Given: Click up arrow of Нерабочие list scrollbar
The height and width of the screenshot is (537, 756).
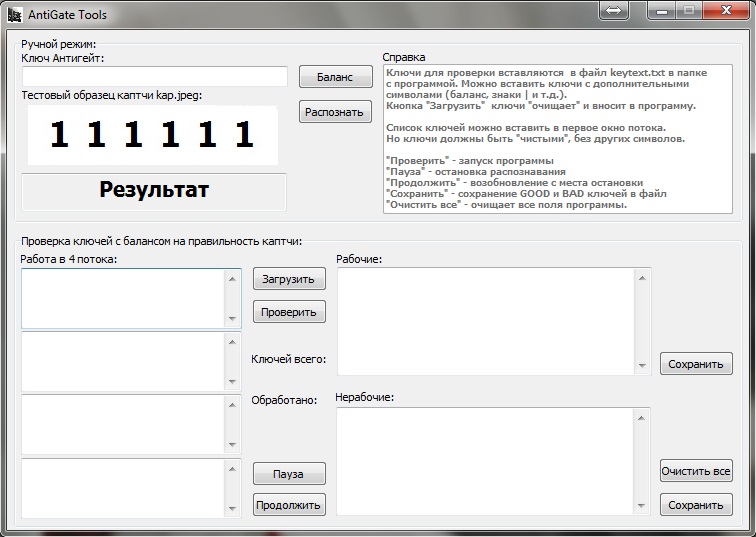Looking at the screenshot, I should (x=641, y=417).
